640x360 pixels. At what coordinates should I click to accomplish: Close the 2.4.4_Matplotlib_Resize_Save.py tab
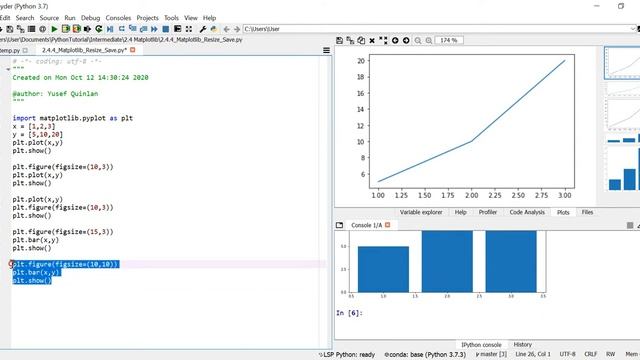coord(133,50)
